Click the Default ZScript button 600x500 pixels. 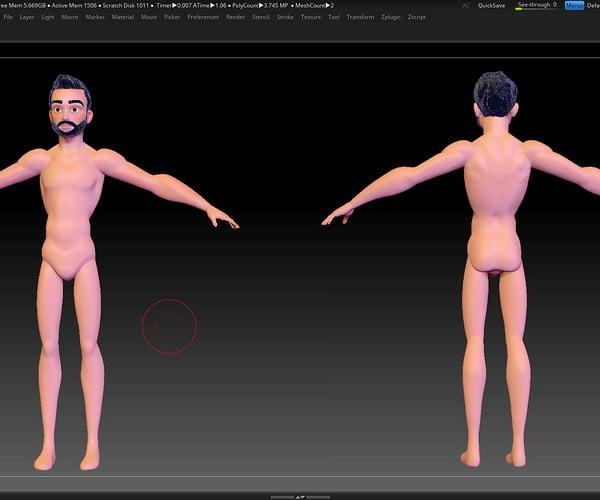point(594,5)
